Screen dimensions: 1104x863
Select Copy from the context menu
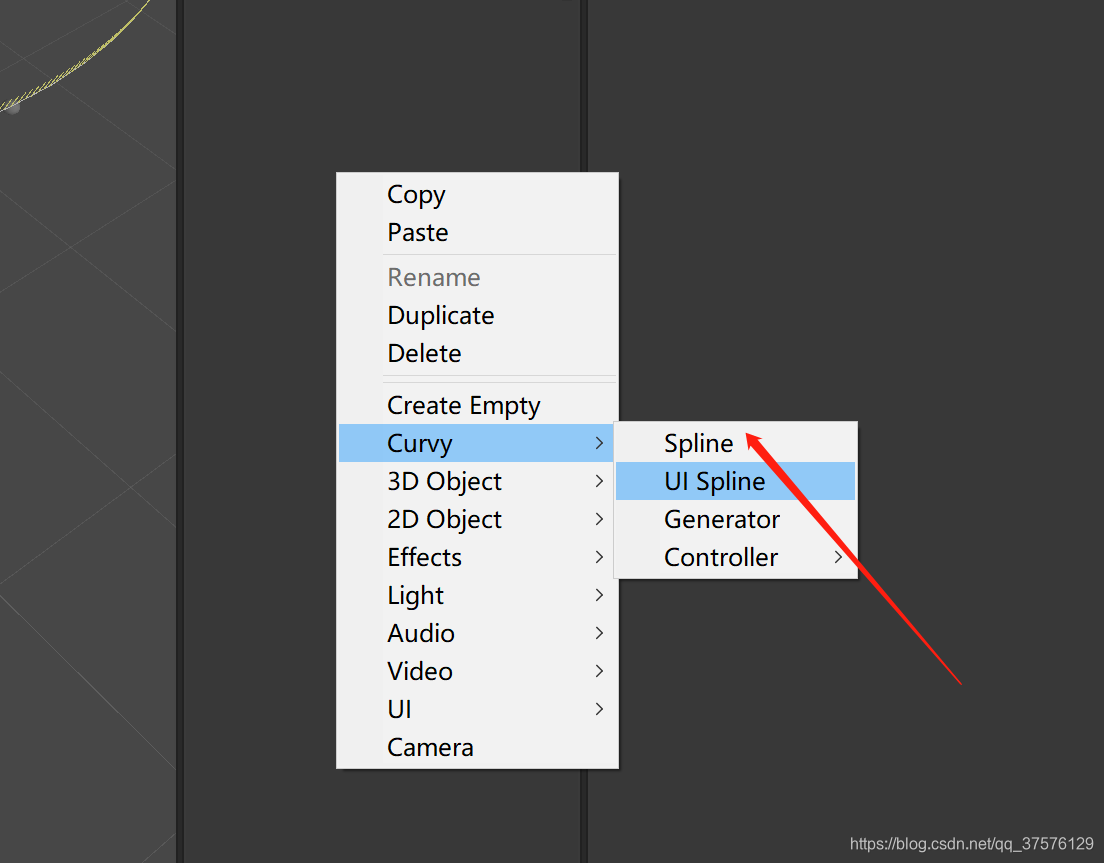(416, 195)
